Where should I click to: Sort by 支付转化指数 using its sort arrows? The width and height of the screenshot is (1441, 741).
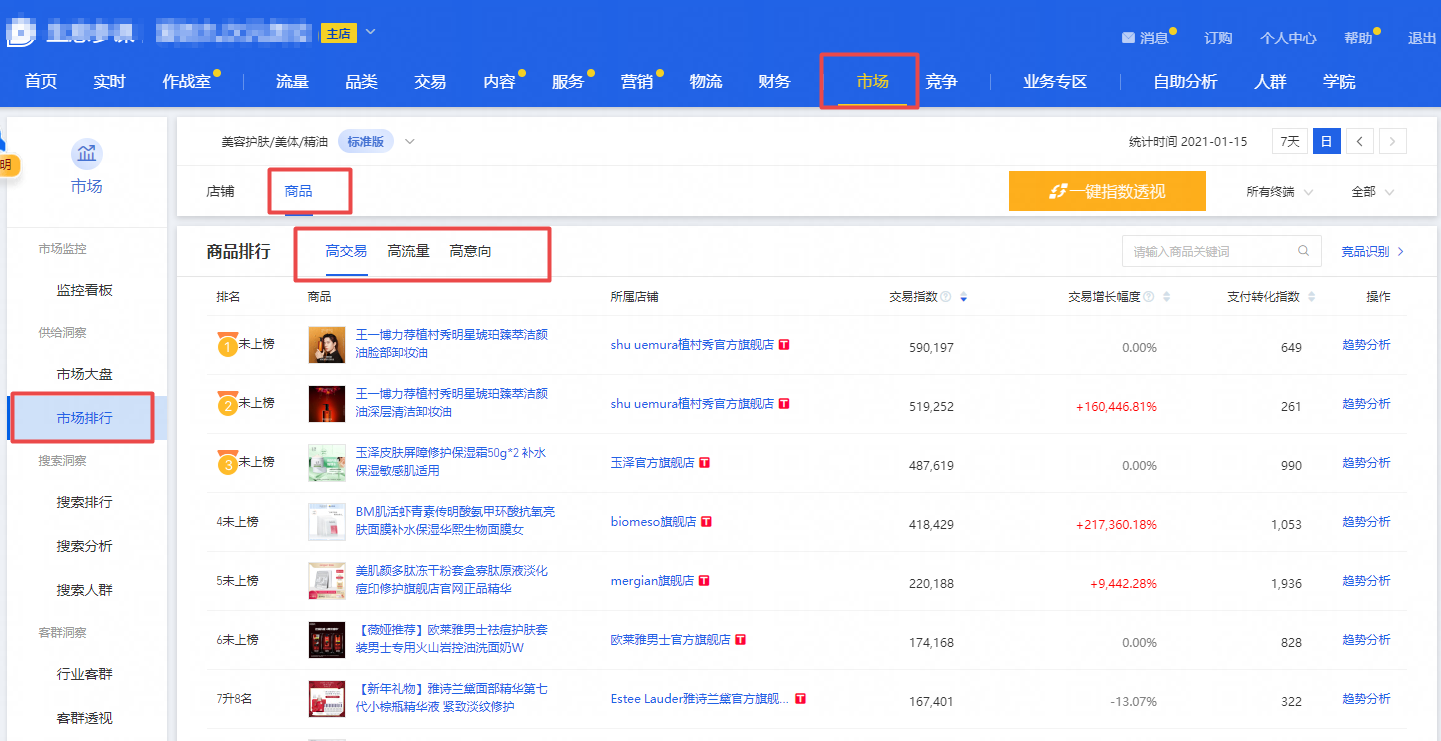click(1311, 297)
